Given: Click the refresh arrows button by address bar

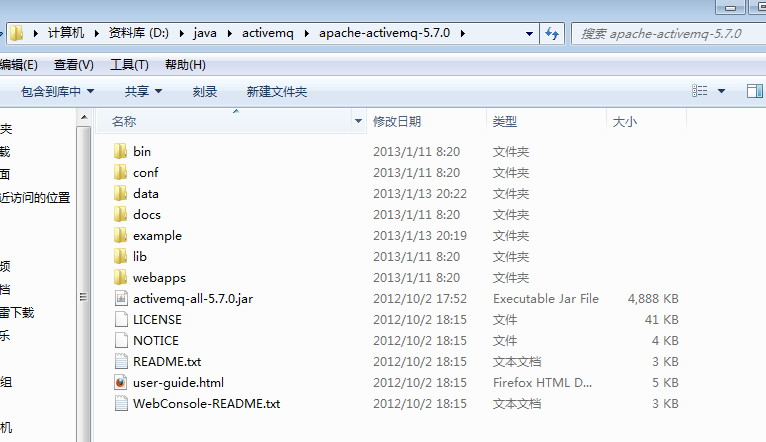Looking at the screenshot, I should click(552, 33).
